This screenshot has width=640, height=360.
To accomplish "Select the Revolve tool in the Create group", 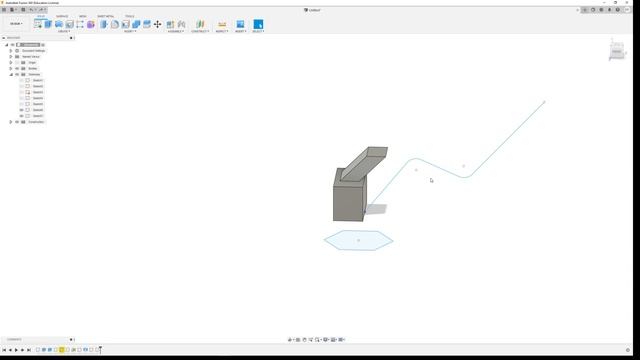I will [59, 24].
